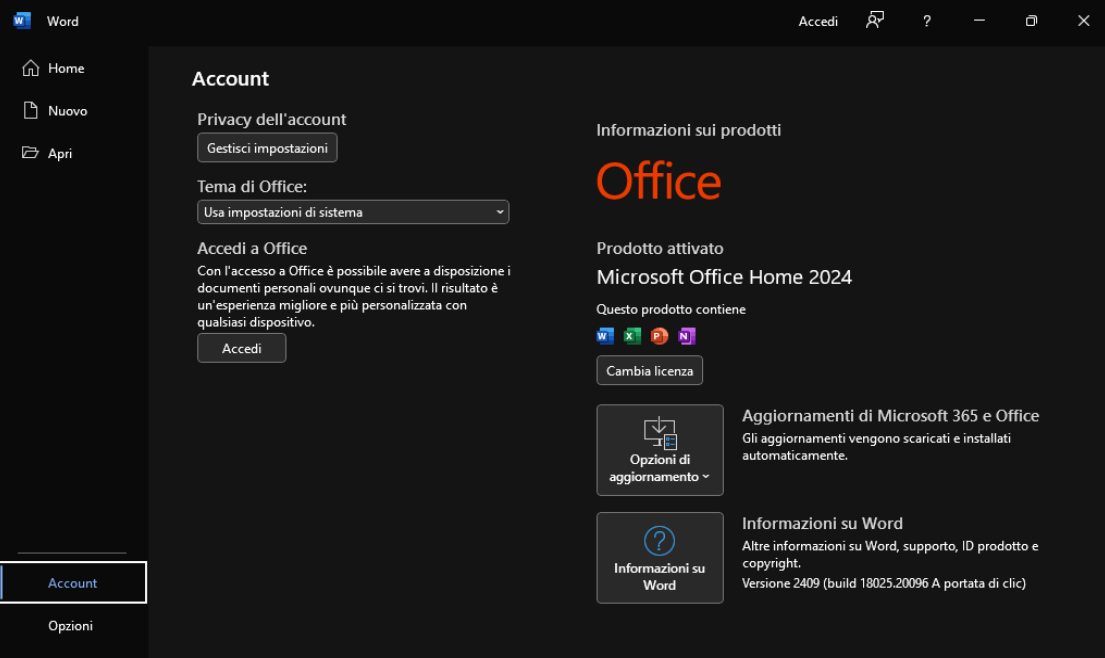Click the Versione 2409 build text
Screen dimensions: 1105x658
[x=884, y=583]
